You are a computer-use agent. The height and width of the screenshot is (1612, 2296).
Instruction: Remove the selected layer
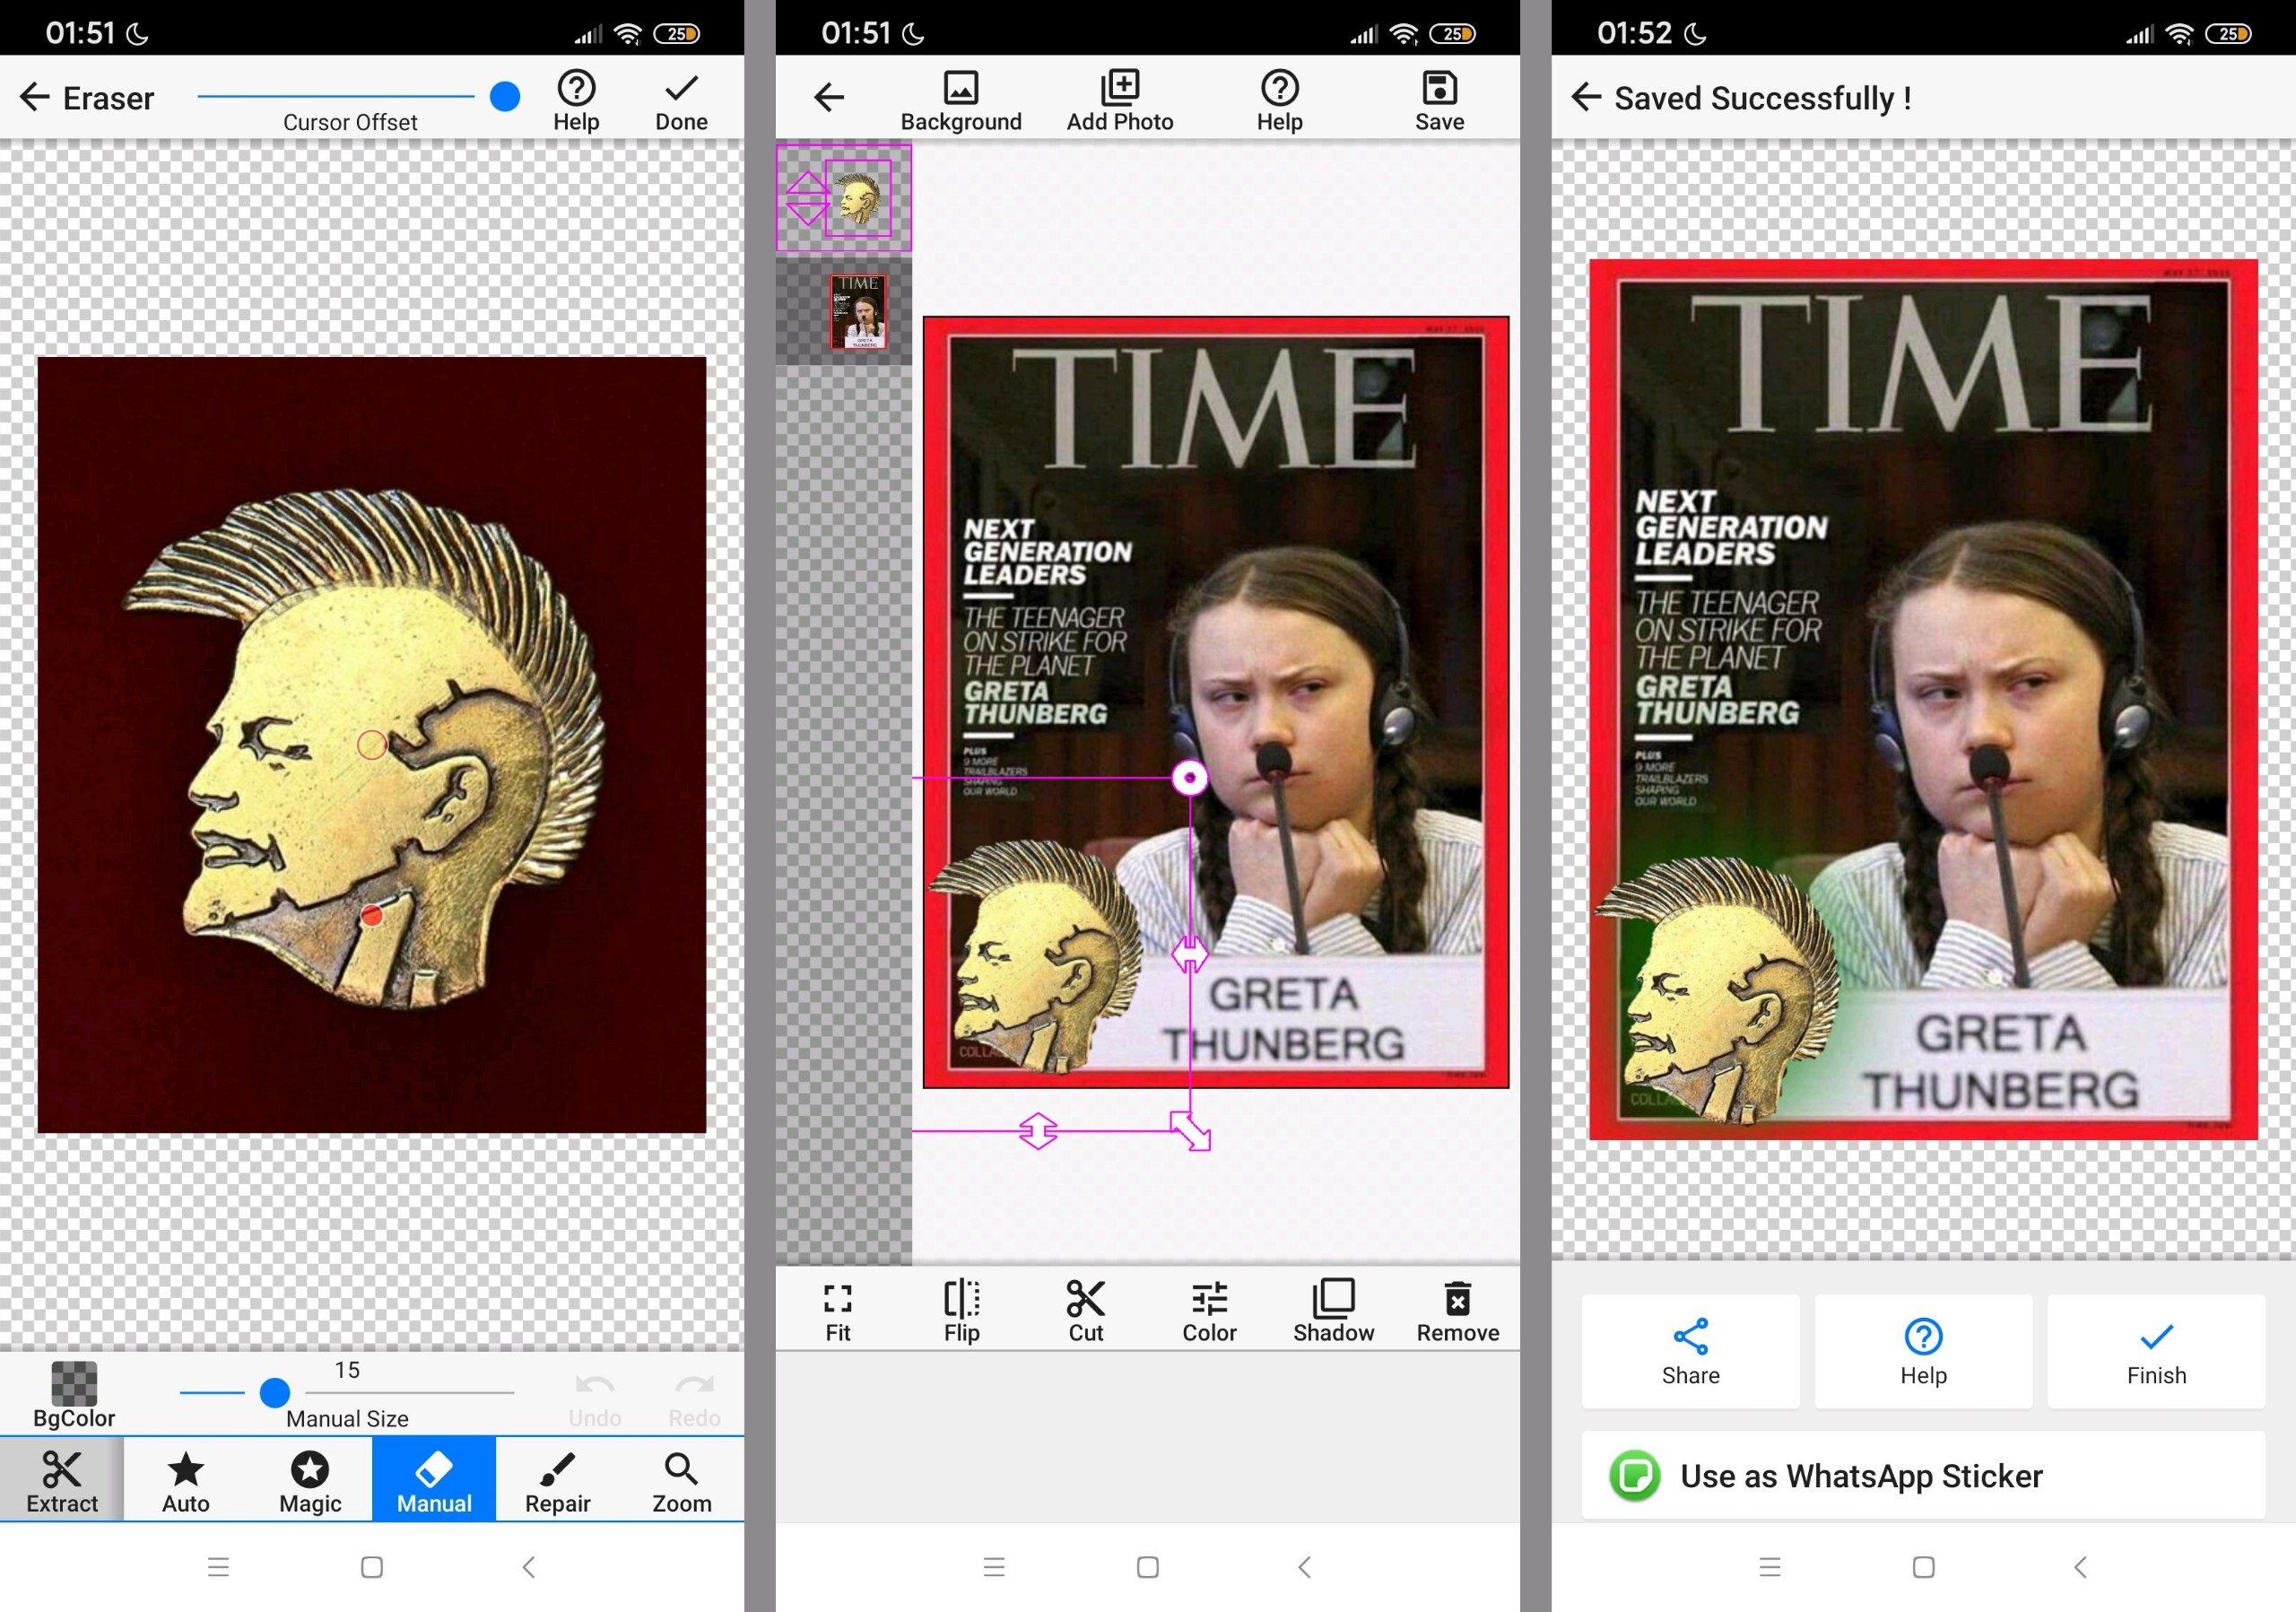[x=1457, y=1310]
